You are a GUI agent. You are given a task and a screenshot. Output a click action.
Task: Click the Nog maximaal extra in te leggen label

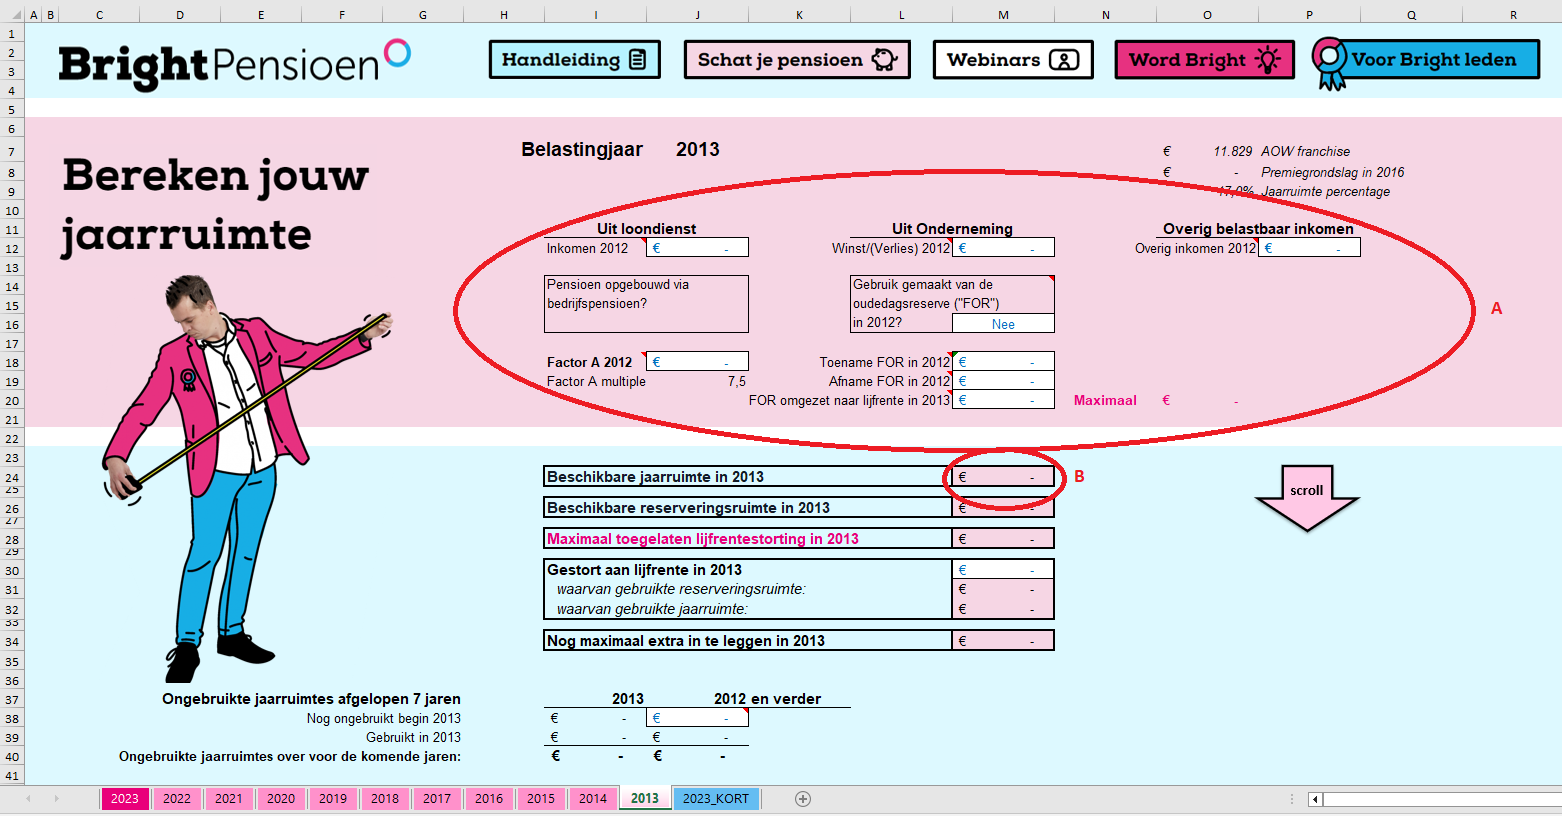coord(686,641)
